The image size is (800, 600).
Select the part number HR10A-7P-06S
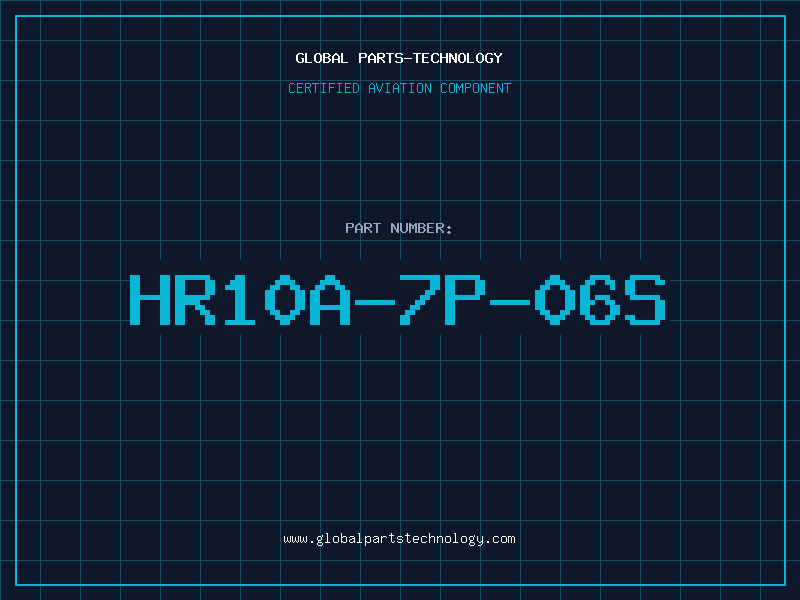click(398, 300)
